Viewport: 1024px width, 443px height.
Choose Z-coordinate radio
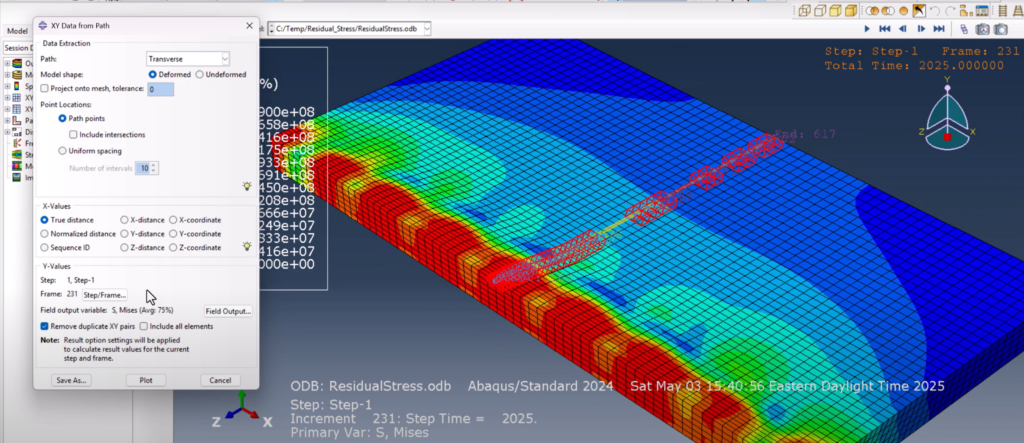click(x=173, y=248)
